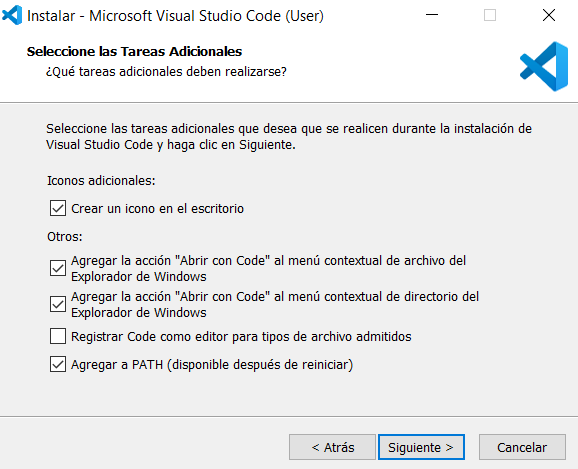Minimize the installer window
This screenshot has width=578, height=469.
(432, 15)
